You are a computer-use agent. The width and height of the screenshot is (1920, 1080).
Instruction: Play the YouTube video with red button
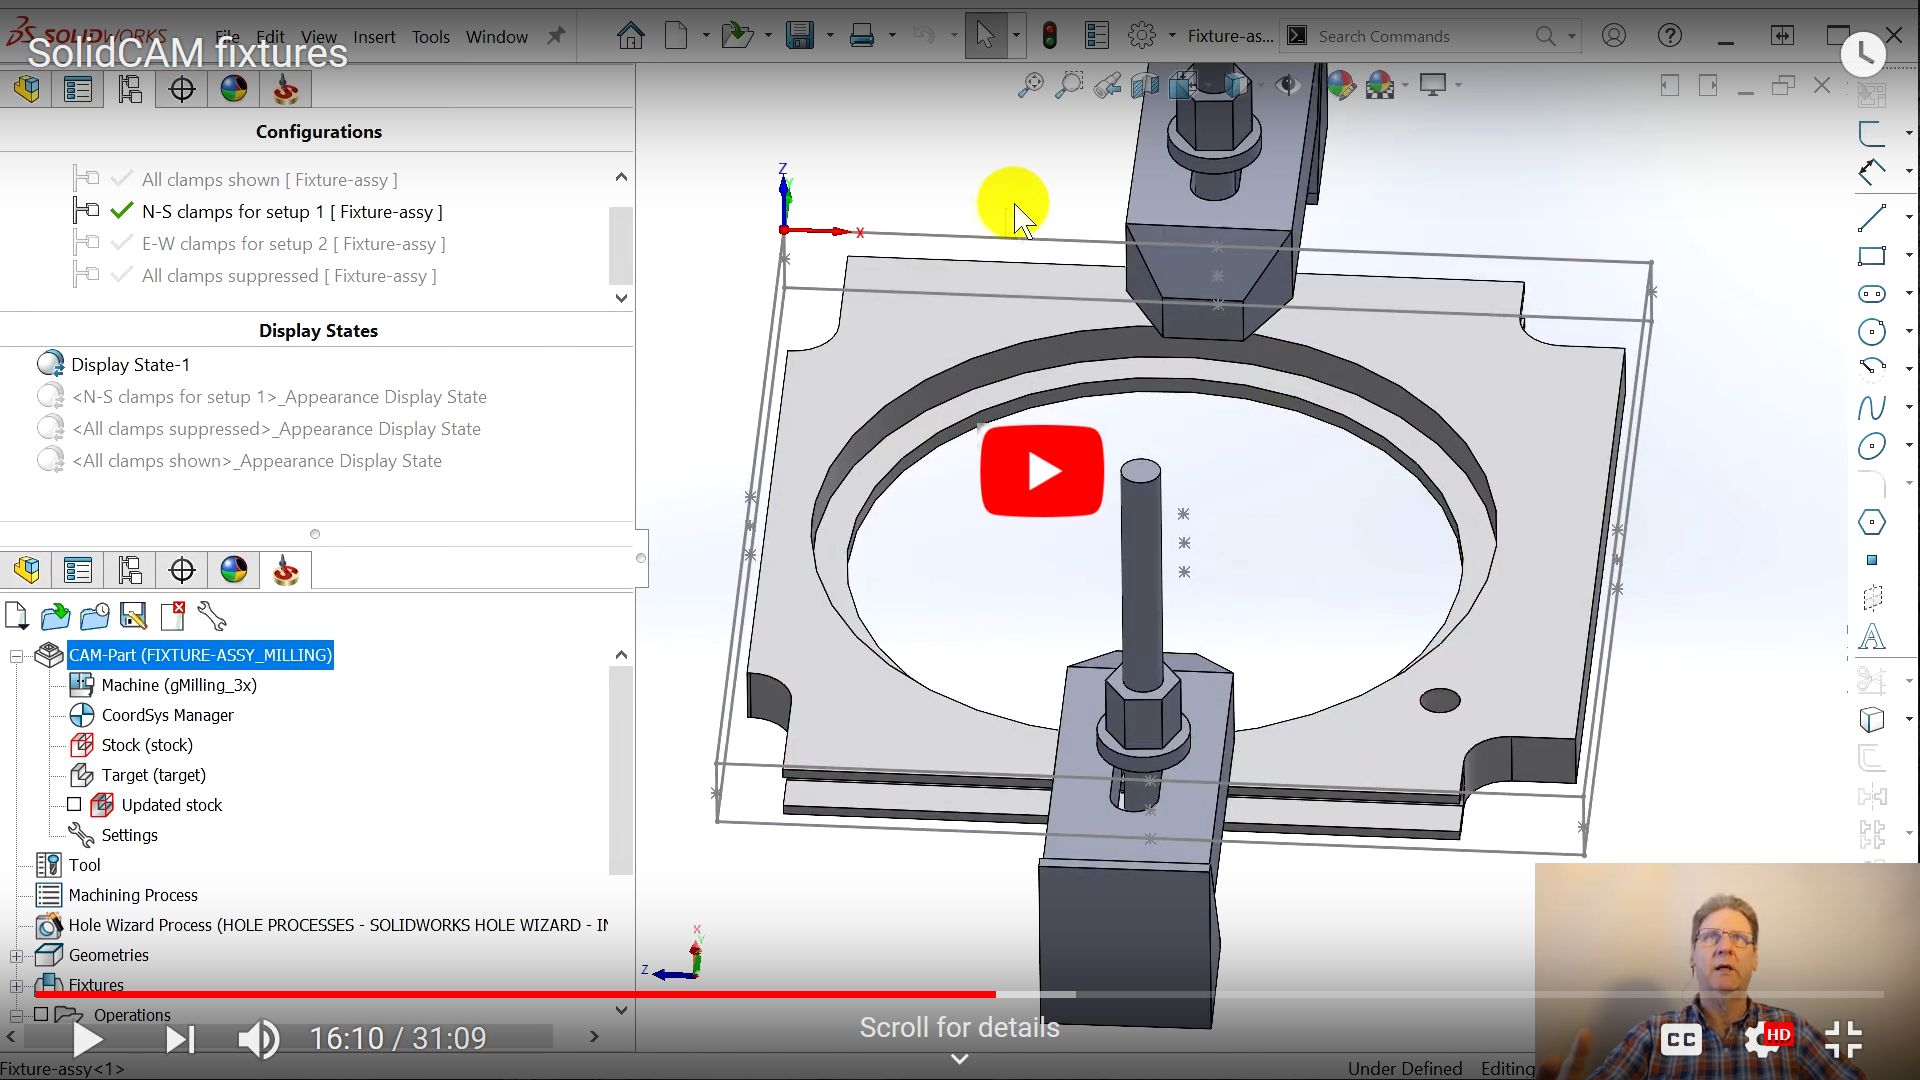(1042, 471)
